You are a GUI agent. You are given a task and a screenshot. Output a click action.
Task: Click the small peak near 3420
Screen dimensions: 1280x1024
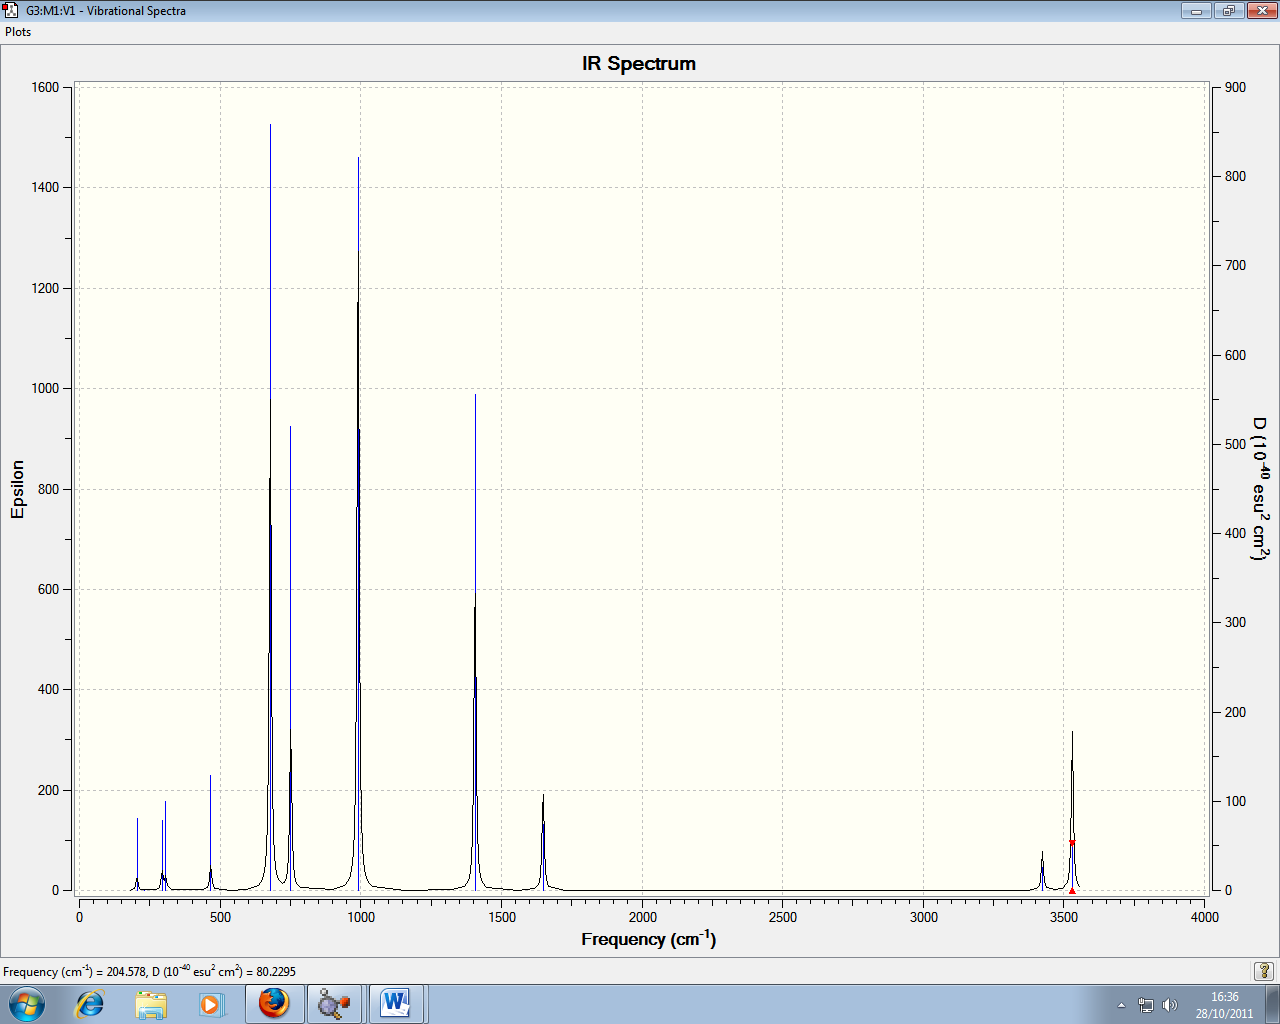[x=1042, y=871]
